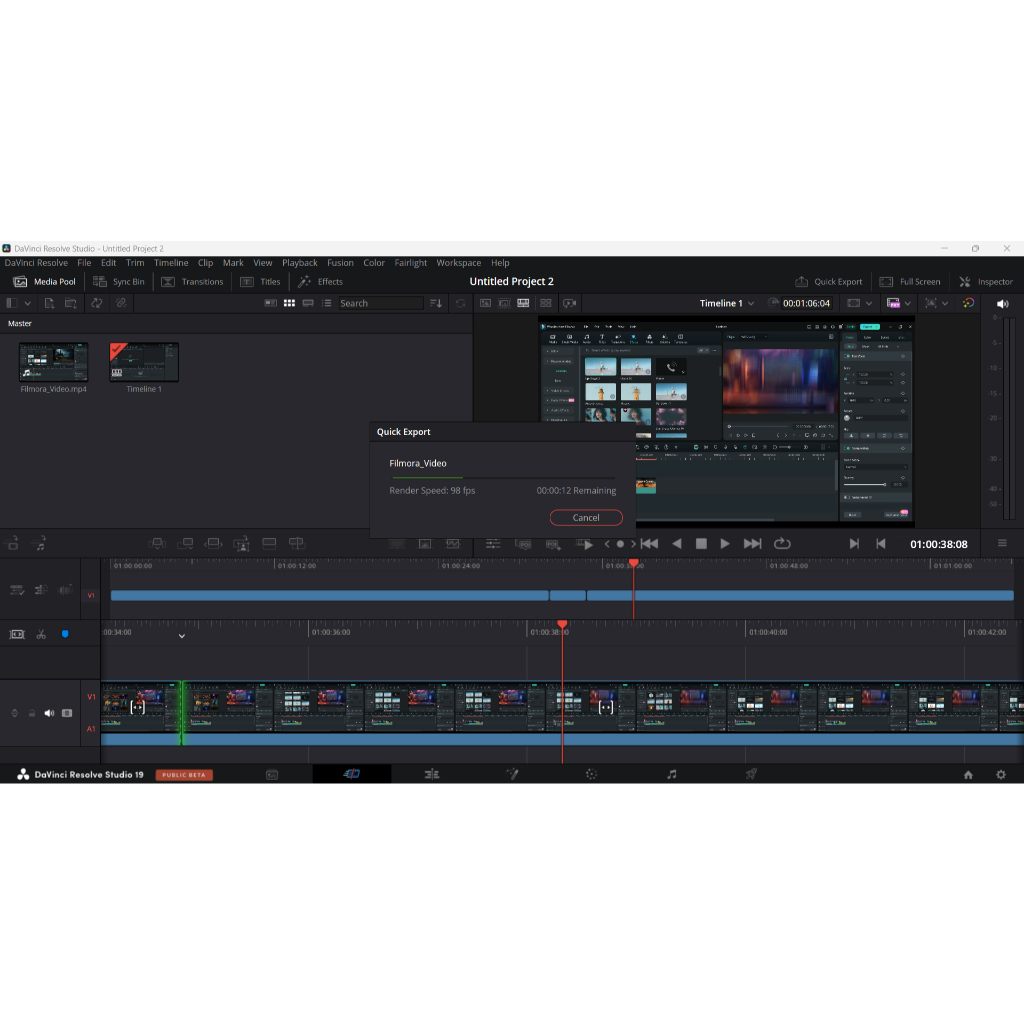The width and height of the screenshot is (1024, 1024).
Task: Switch viewer to Timeline mode
Action: pos(523,303)
